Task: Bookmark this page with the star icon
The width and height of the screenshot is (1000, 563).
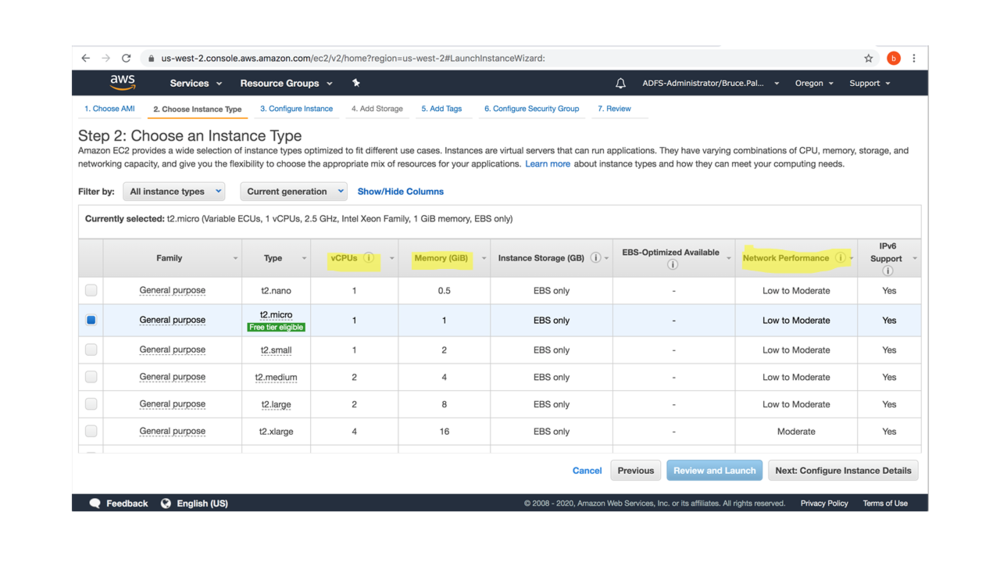Action: pyautogui.click(x=868, y=58)
